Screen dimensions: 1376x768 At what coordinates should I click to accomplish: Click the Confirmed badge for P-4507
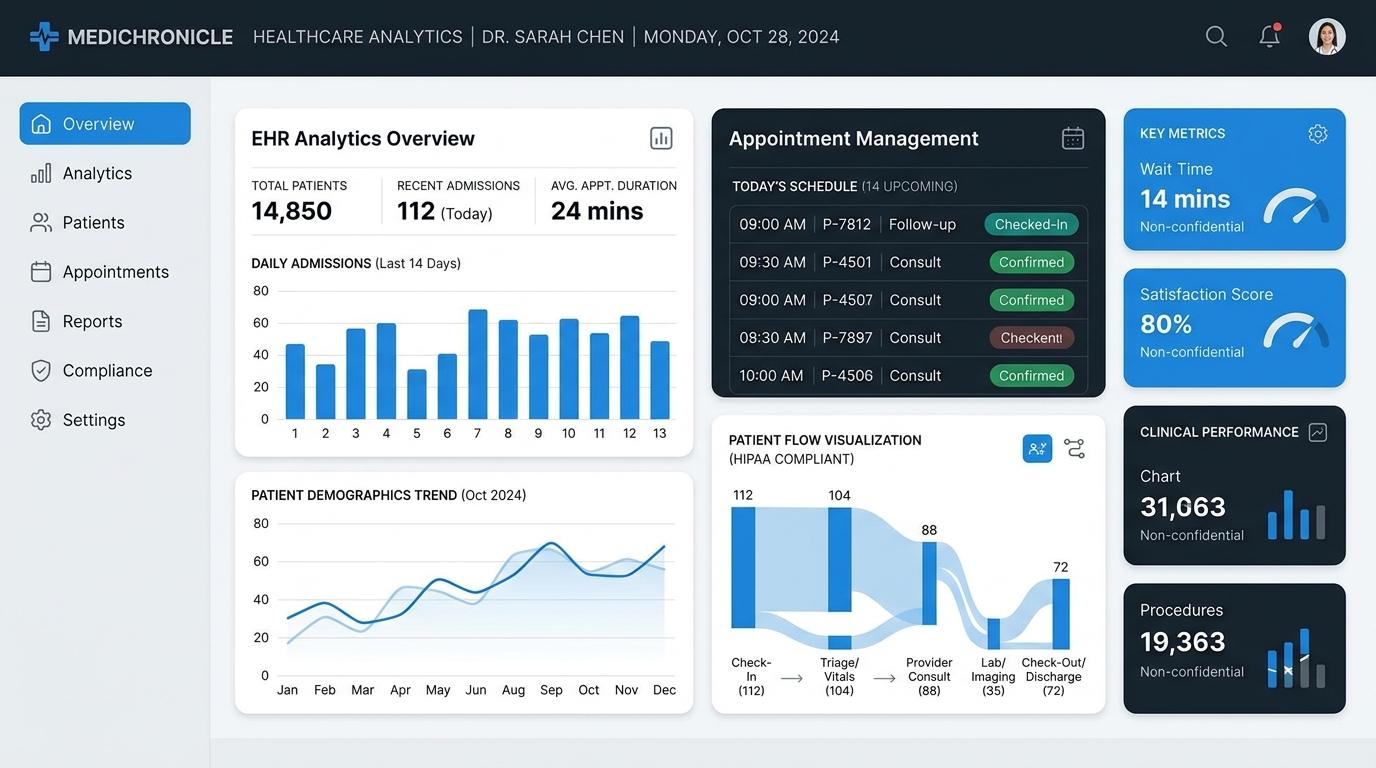[x=1031, y=300]
